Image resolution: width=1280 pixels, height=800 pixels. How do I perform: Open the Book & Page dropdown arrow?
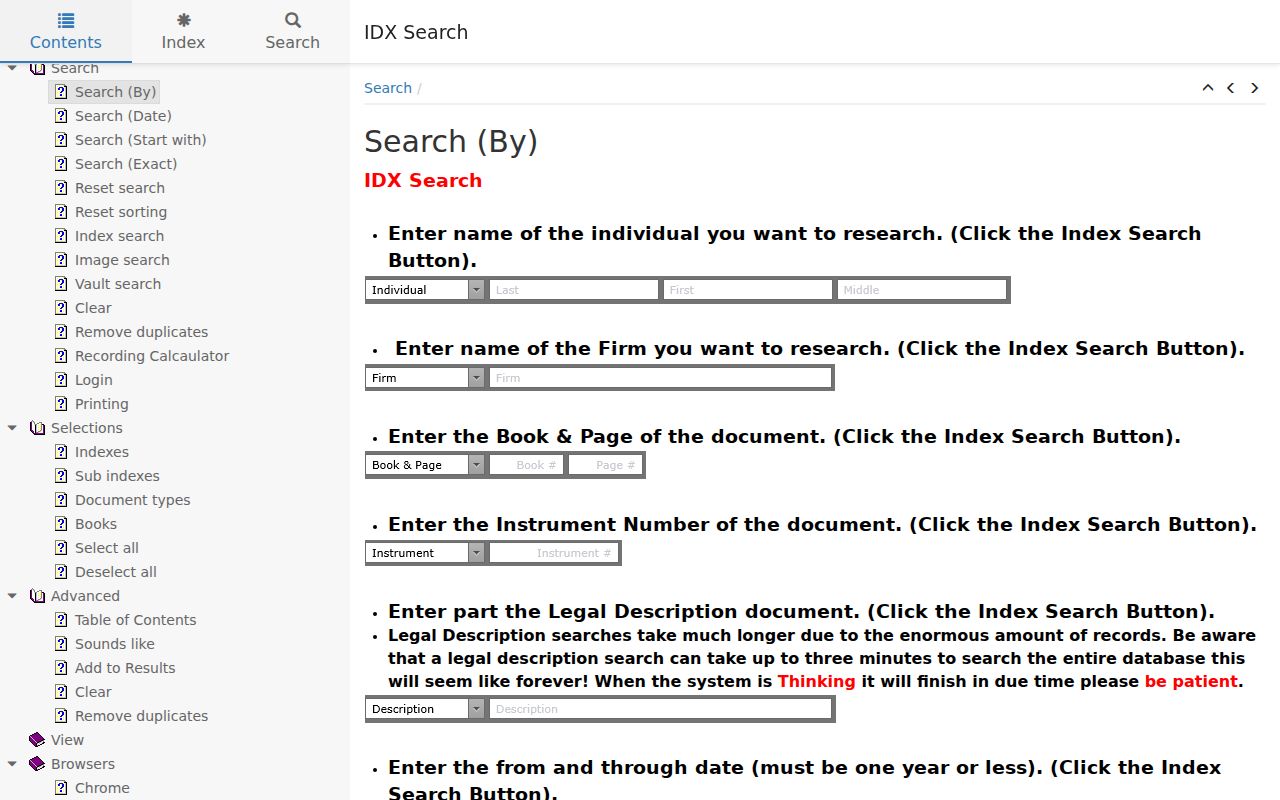point(476,465)
